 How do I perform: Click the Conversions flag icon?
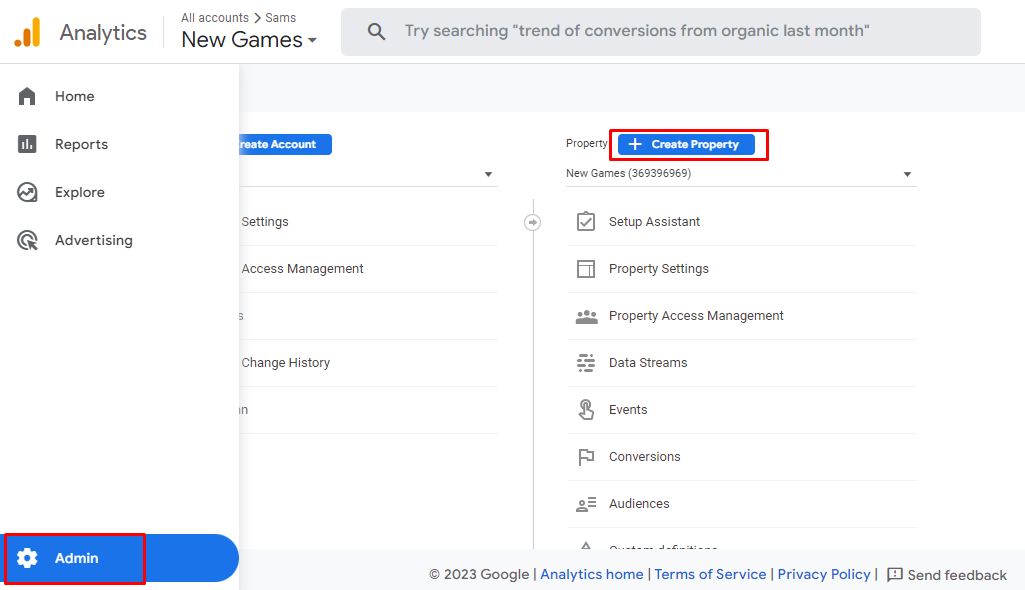click(x=586, y=457)
